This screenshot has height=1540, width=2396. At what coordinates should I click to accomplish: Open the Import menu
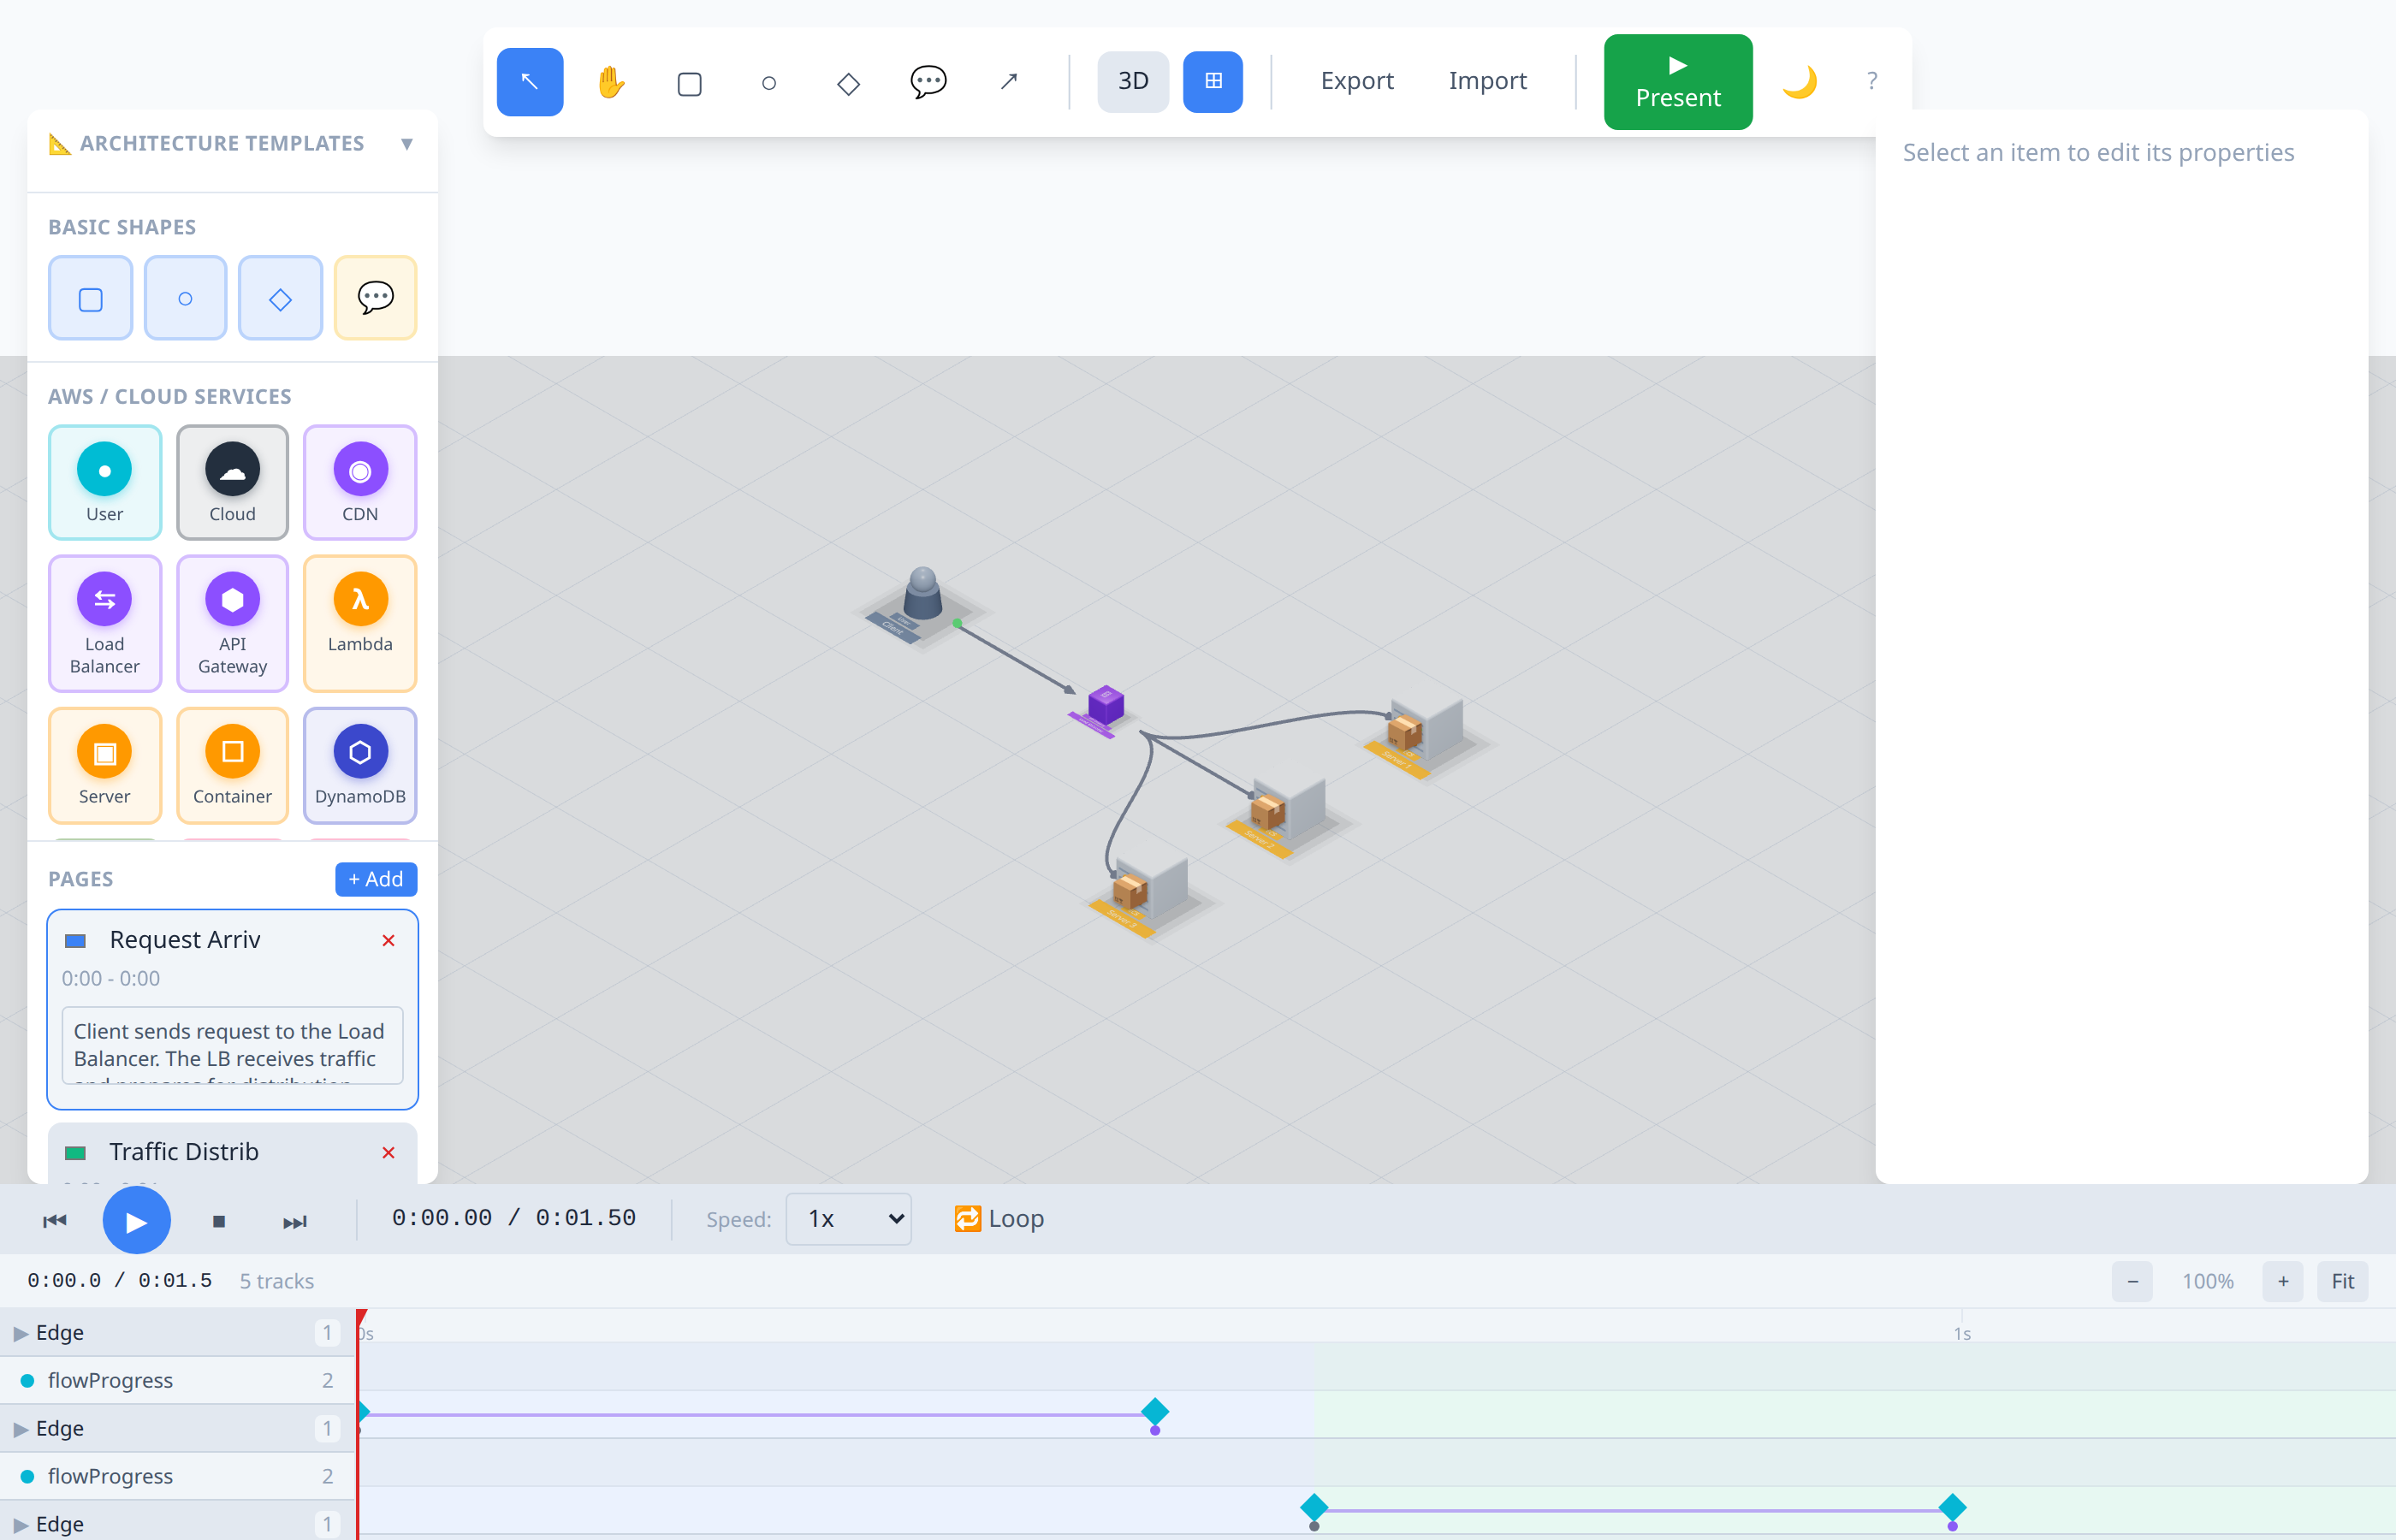tap(1487, 81)
